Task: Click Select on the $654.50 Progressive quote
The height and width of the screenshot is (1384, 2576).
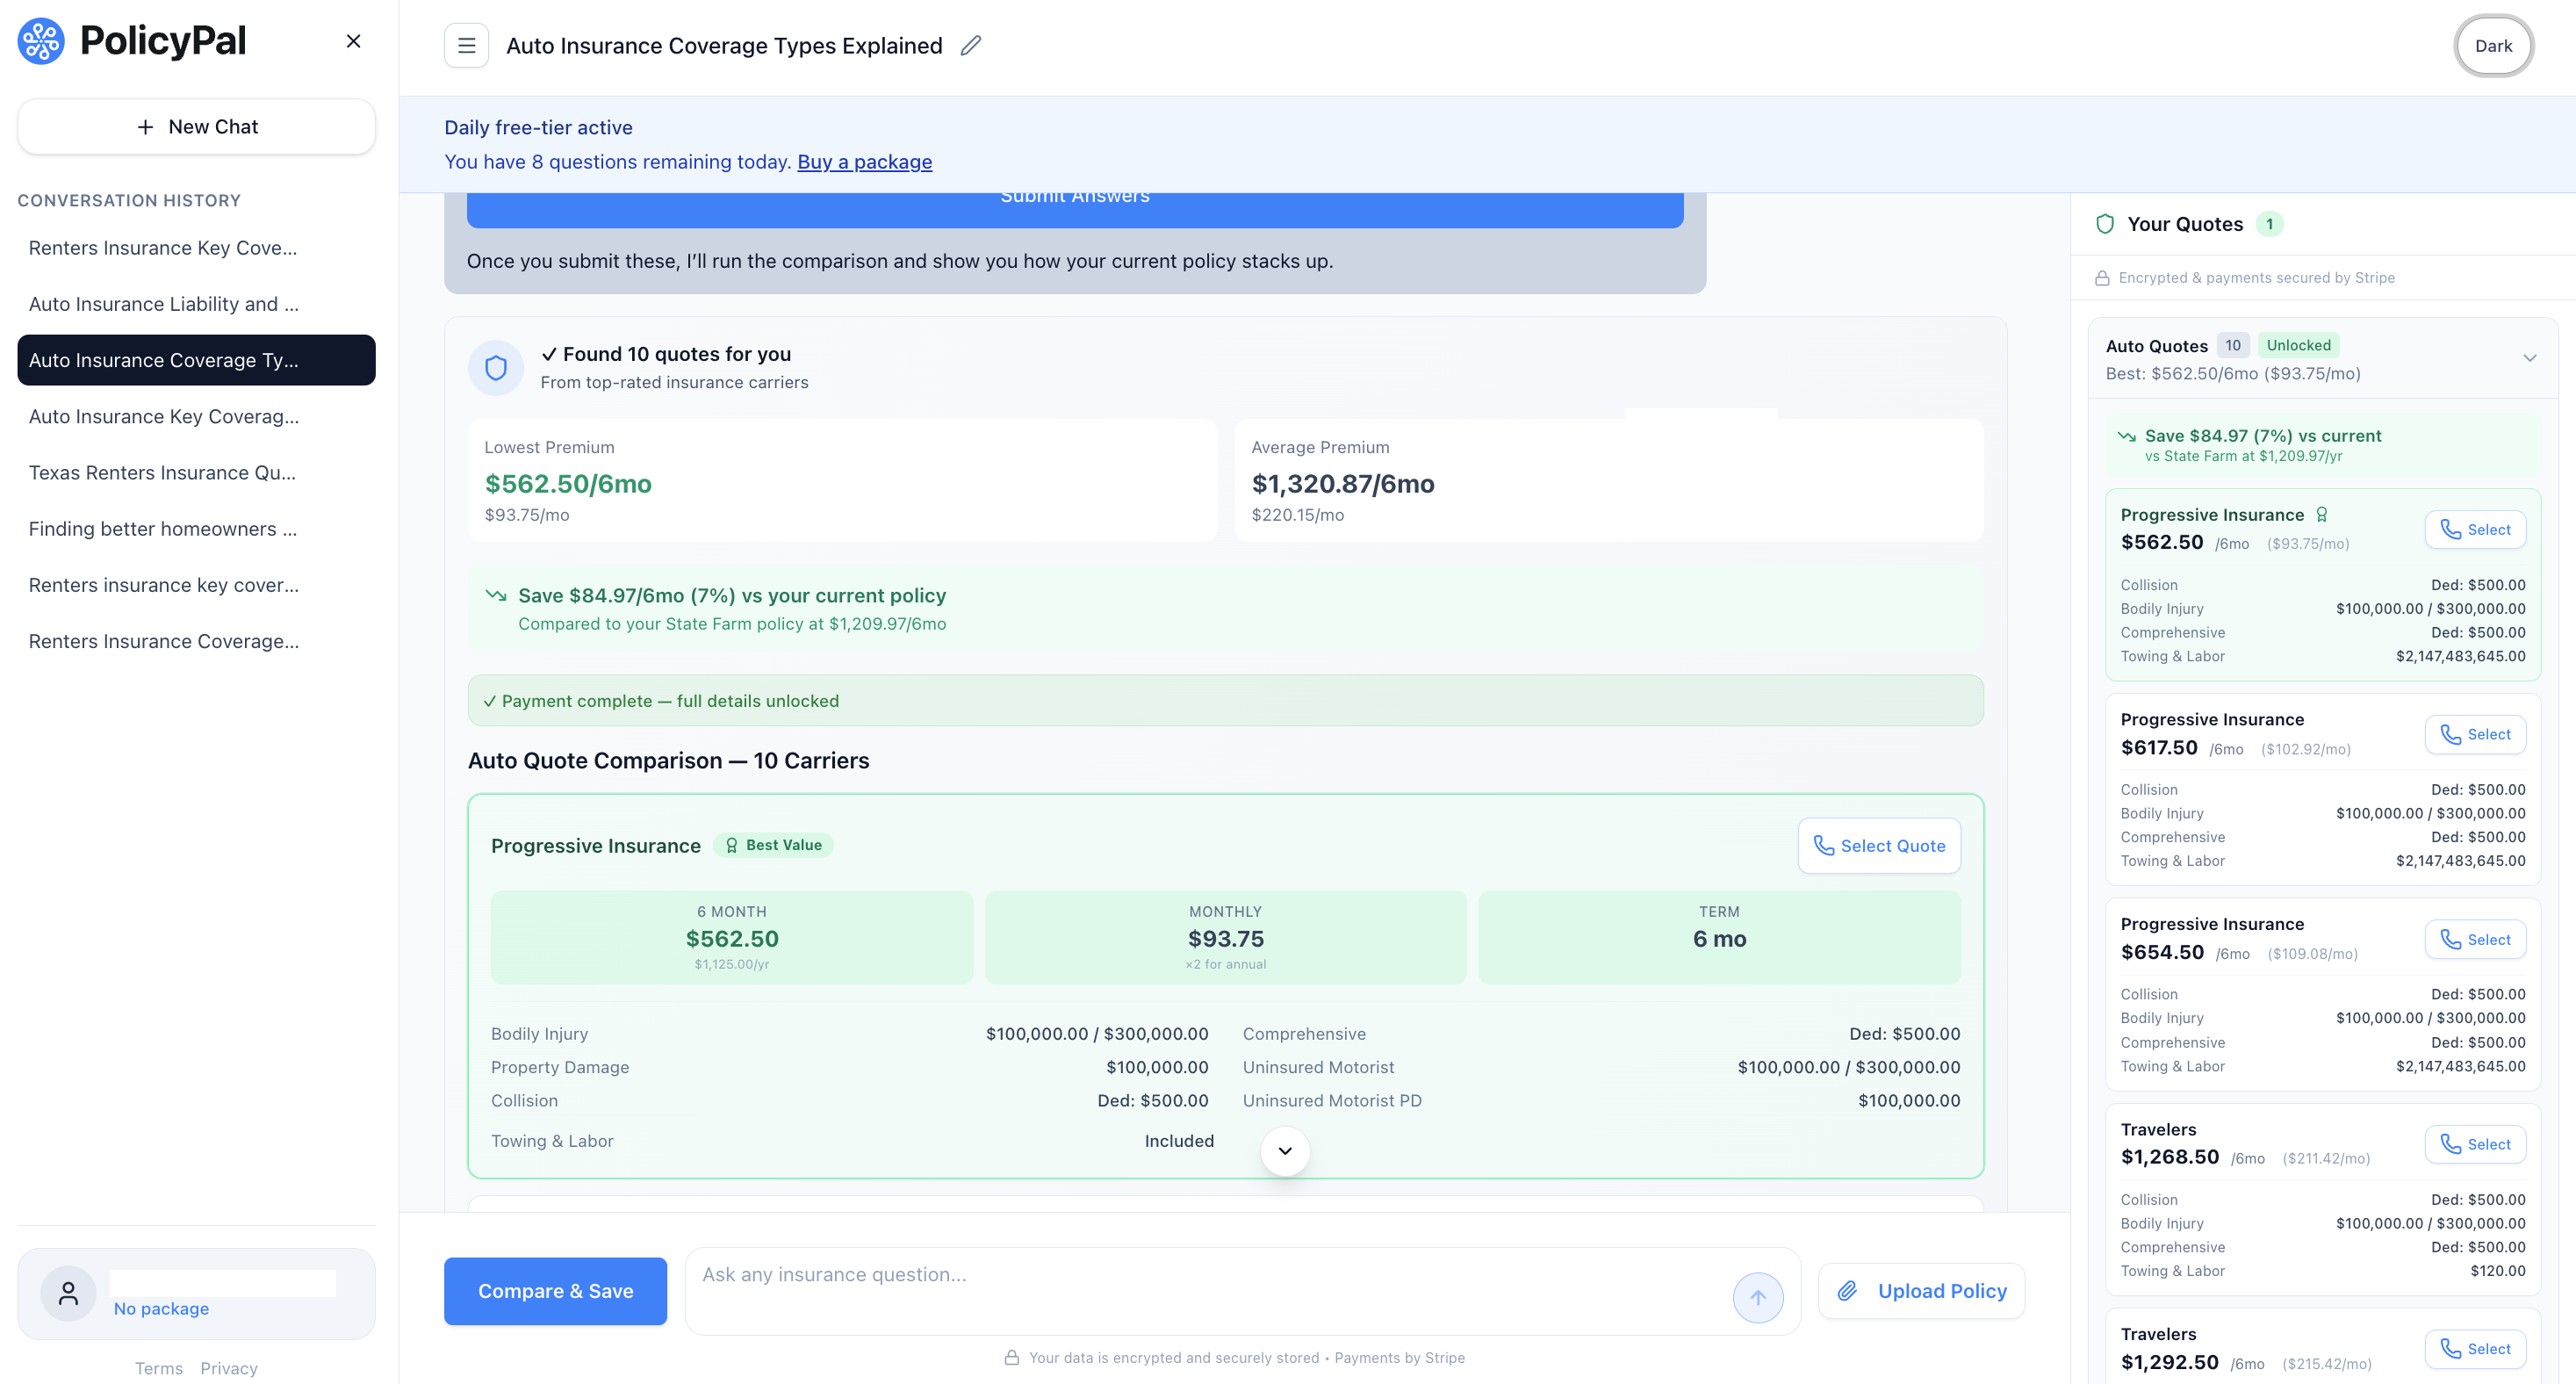Action: tap(2475, 940)
